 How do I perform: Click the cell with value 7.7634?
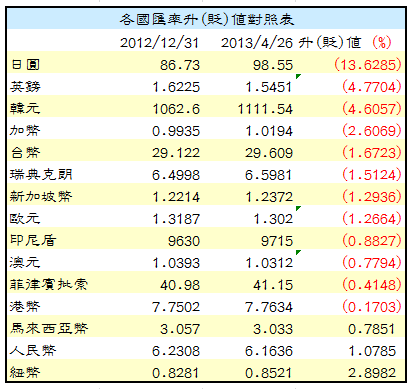tap(269, 307)
